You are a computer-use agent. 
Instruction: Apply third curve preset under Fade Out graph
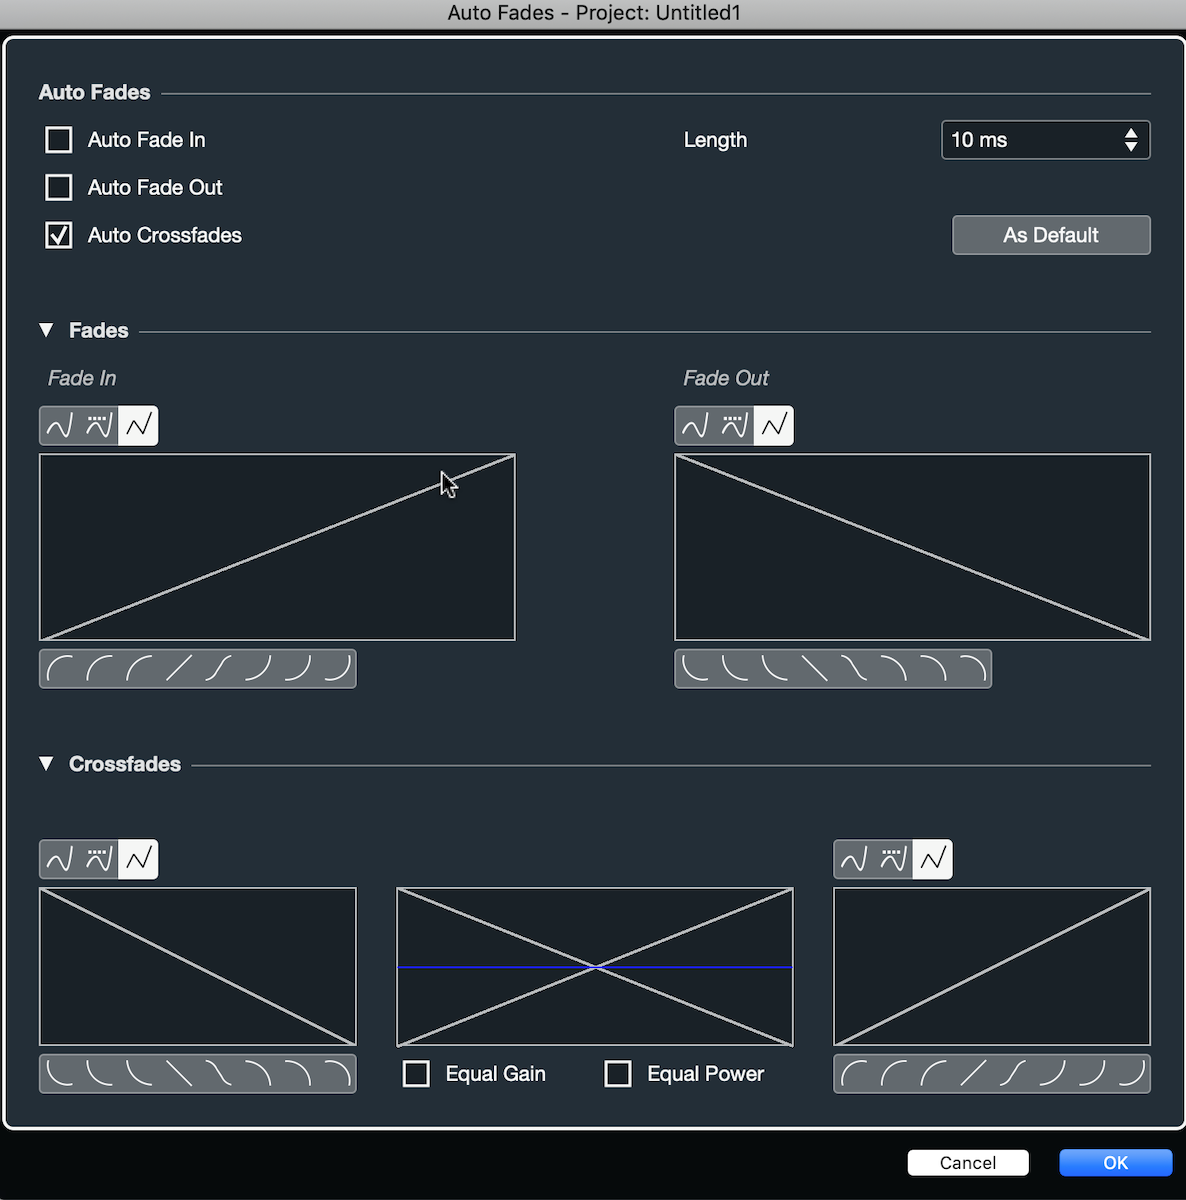tap(774, 669)
